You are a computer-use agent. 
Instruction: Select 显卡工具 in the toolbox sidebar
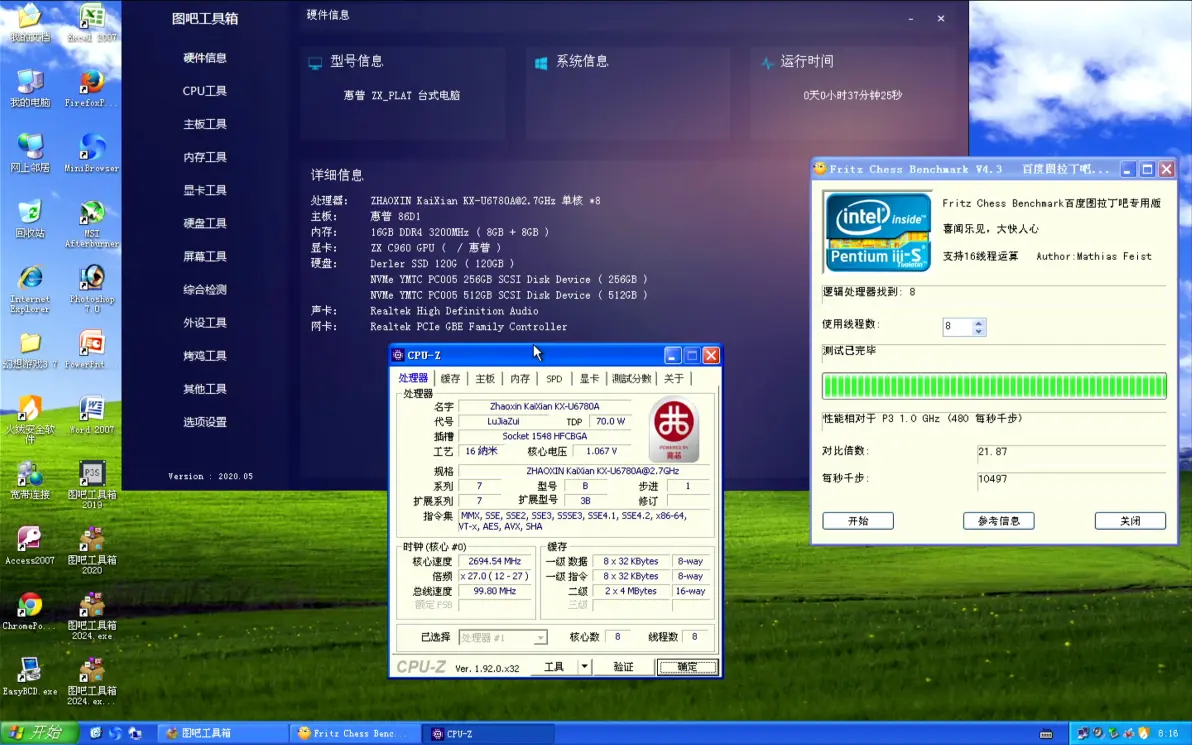(204, 190)
